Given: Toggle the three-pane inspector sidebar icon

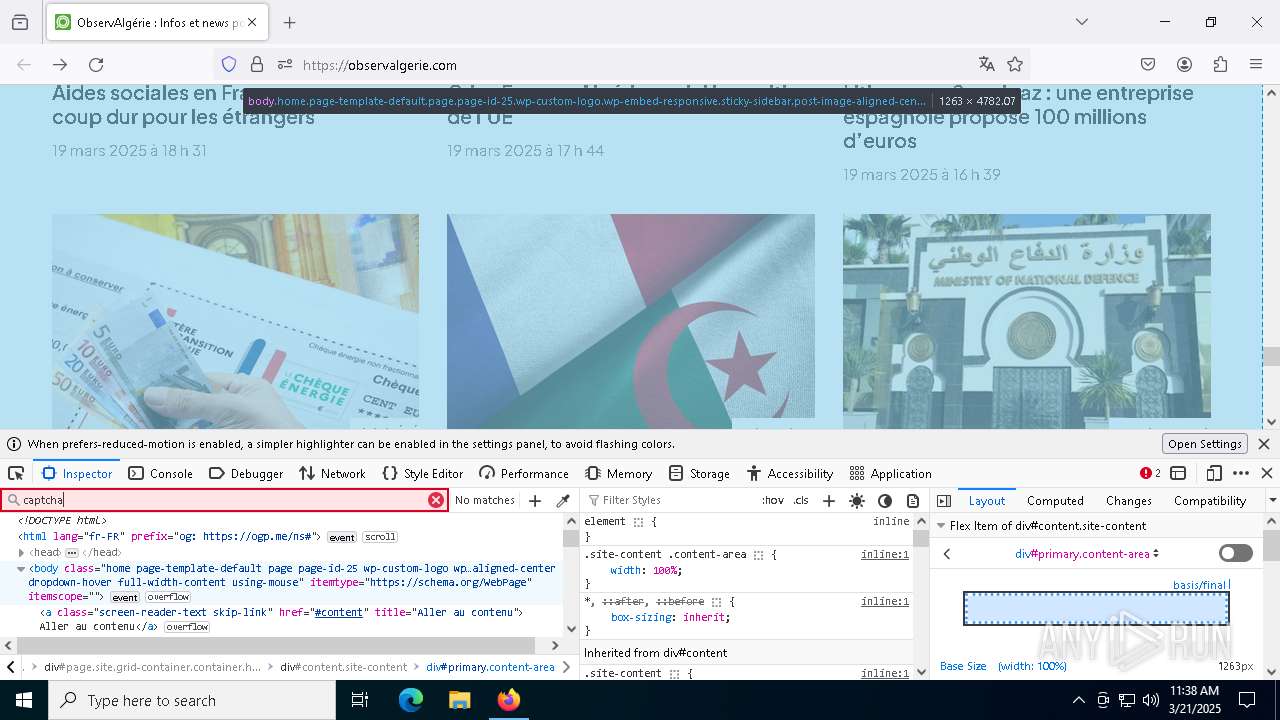Looking at the screenshot, I should coord(943,500).
